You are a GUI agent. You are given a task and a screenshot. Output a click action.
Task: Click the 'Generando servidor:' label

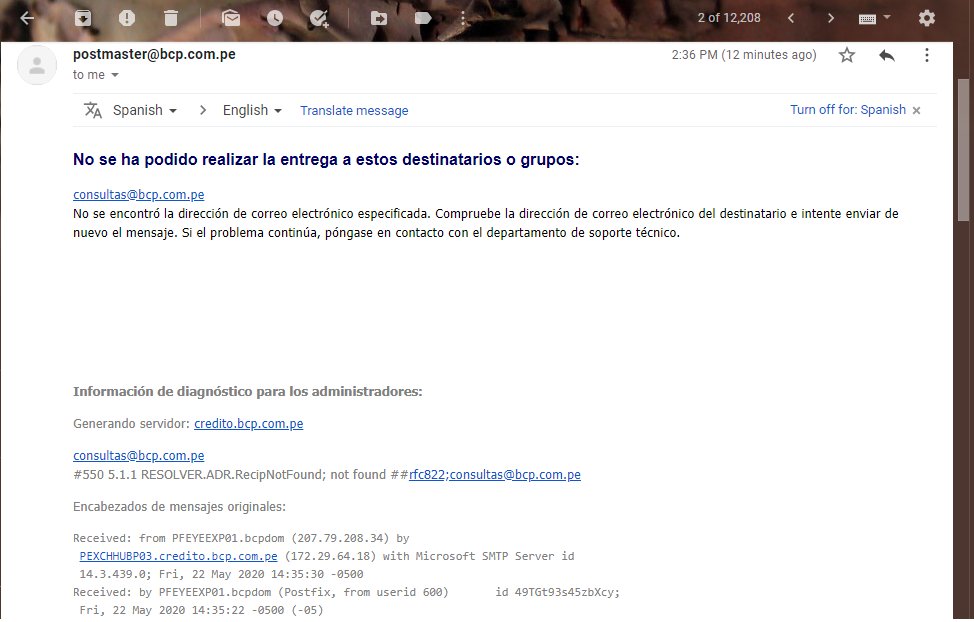(132, 424)
